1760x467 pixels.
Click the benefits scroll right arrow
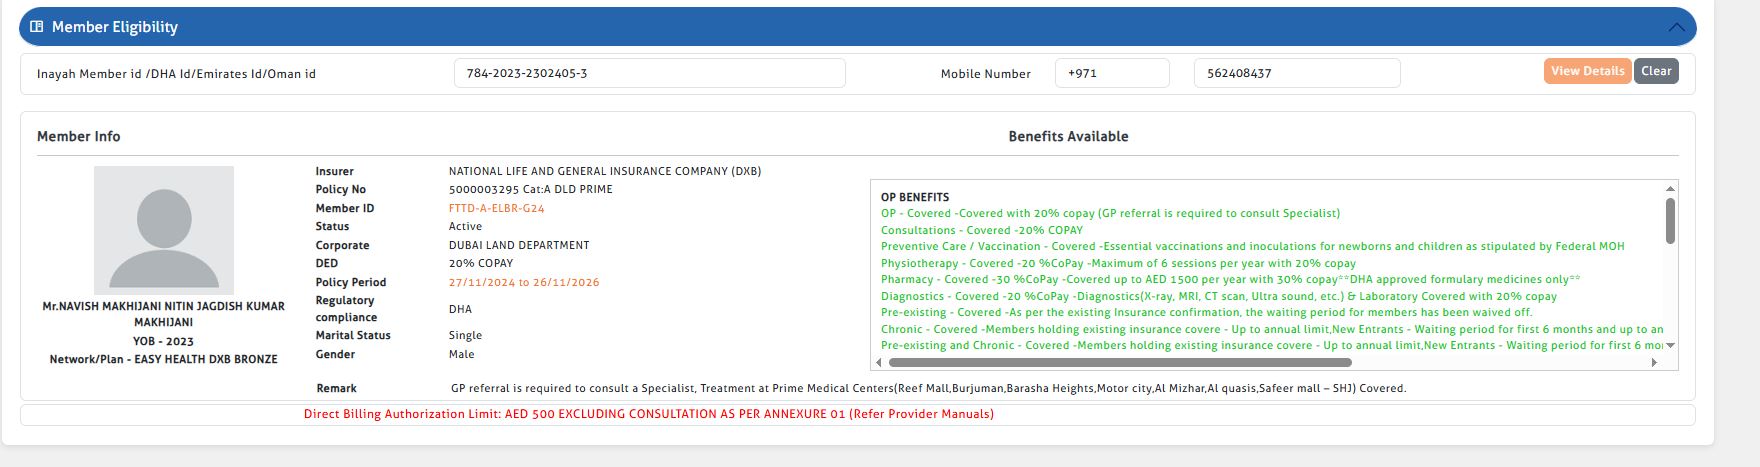(x=1654, y=362)
